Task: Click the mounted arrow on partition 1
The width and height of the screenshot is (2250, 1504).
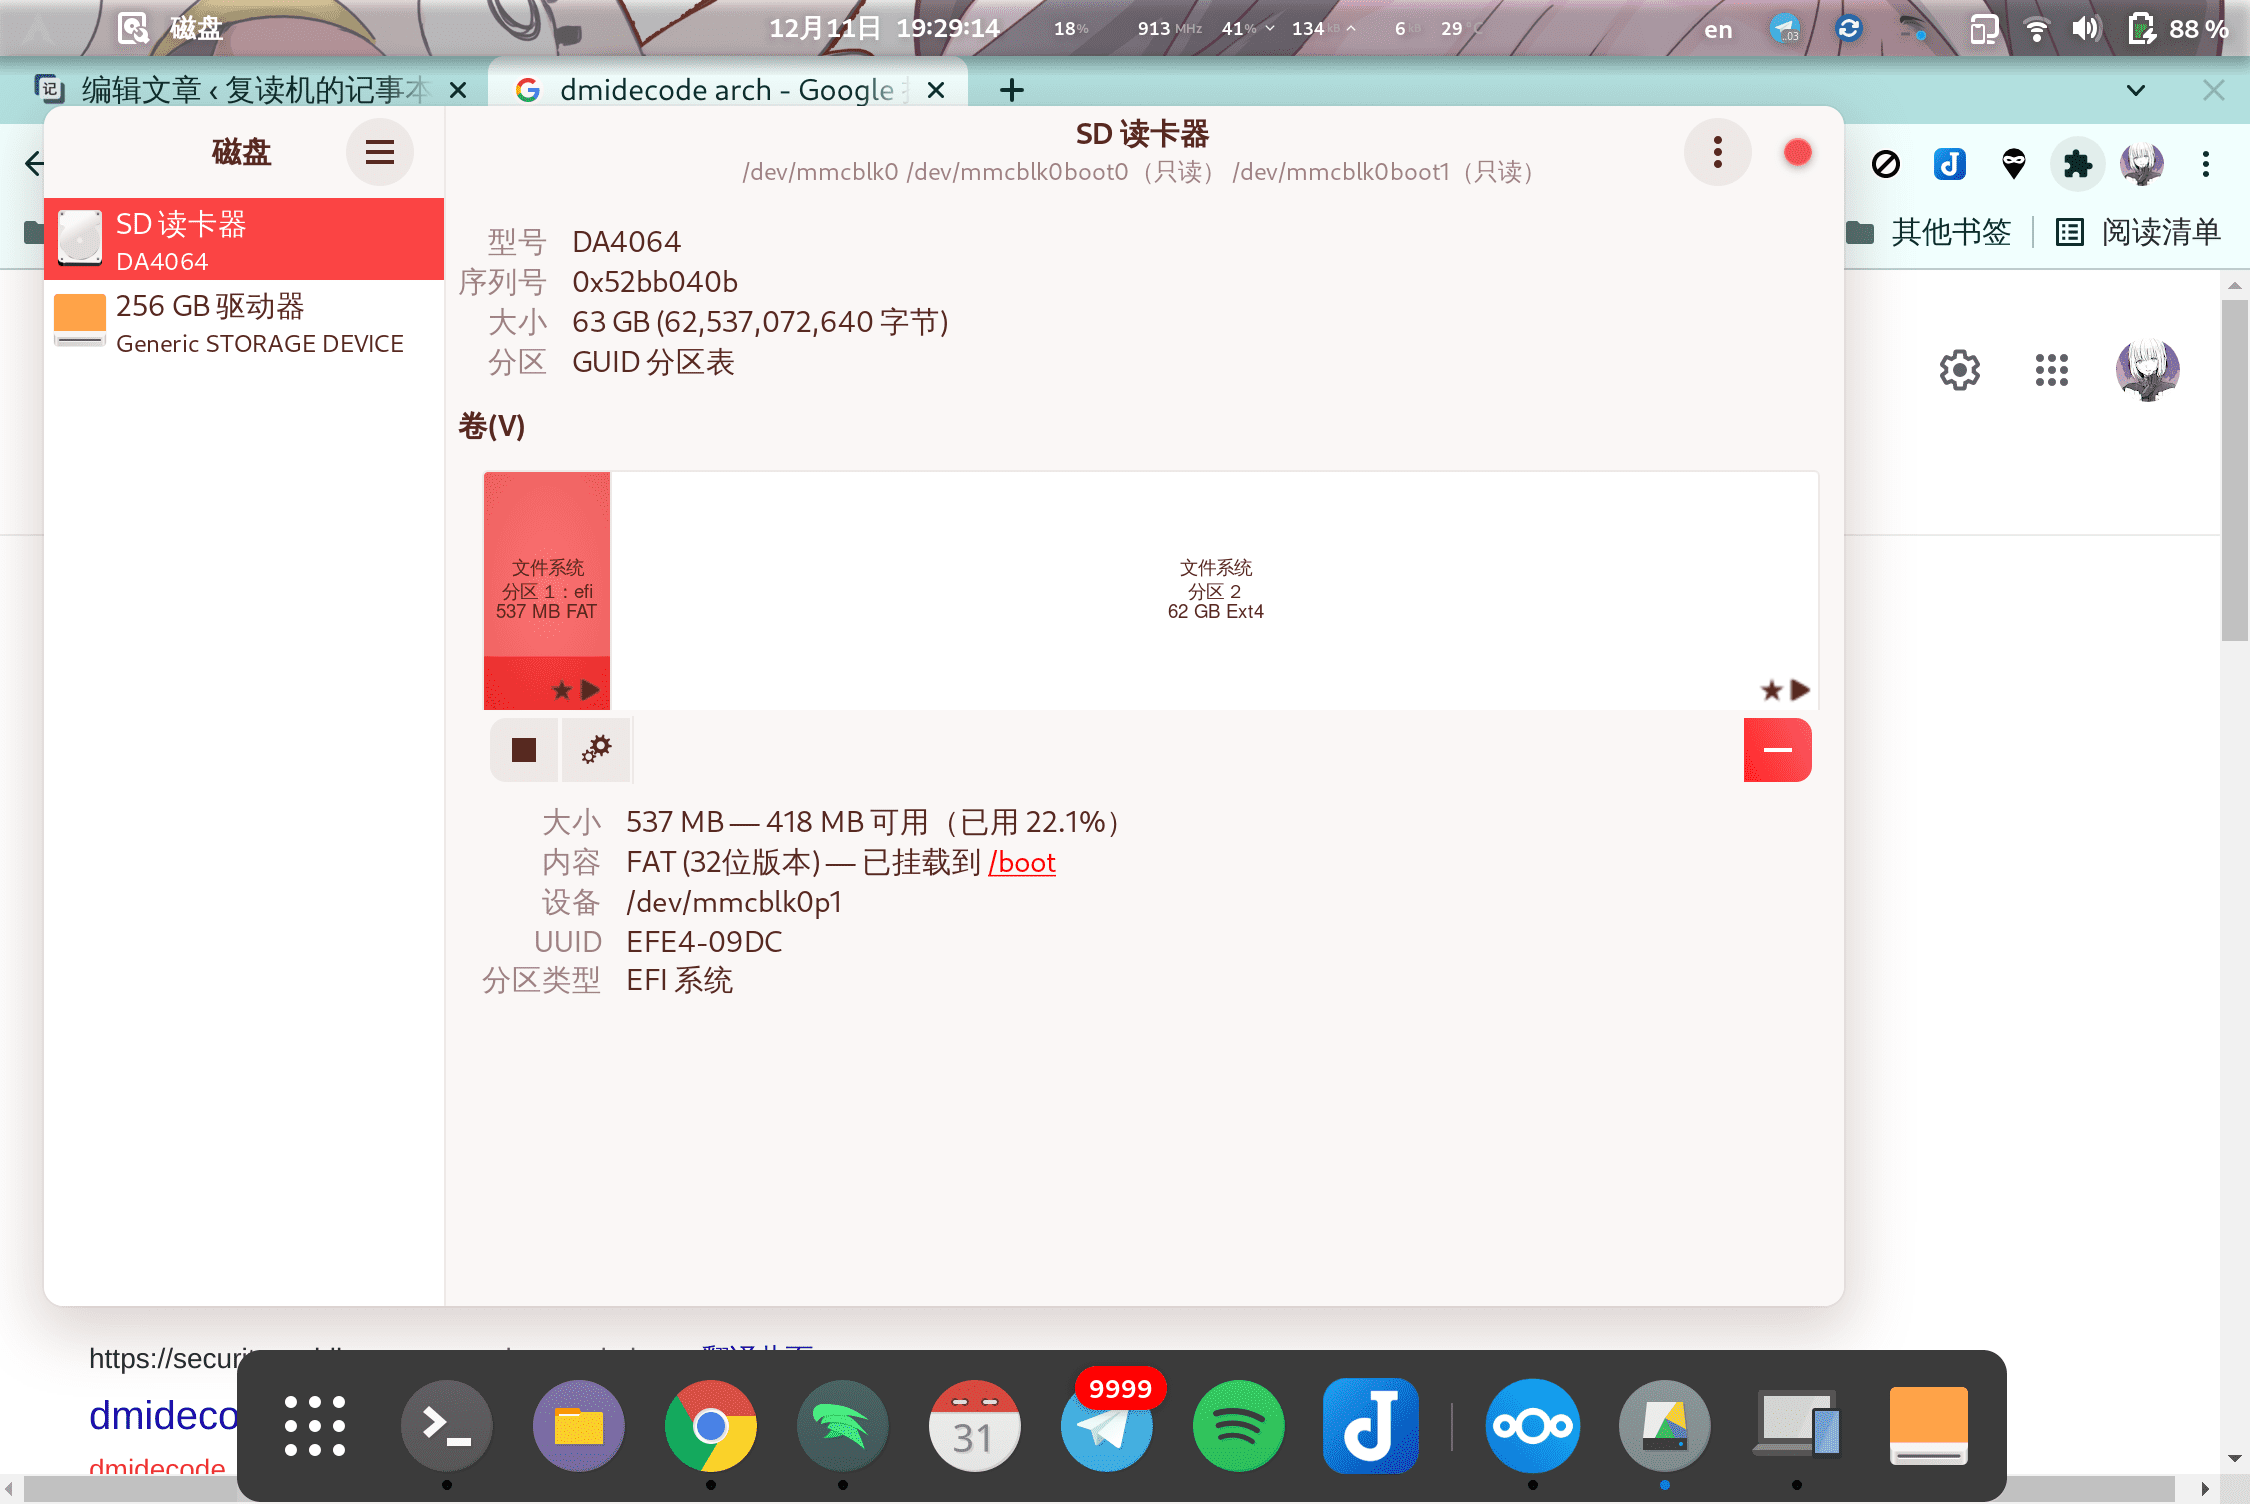Action: (x=591, y=690)
